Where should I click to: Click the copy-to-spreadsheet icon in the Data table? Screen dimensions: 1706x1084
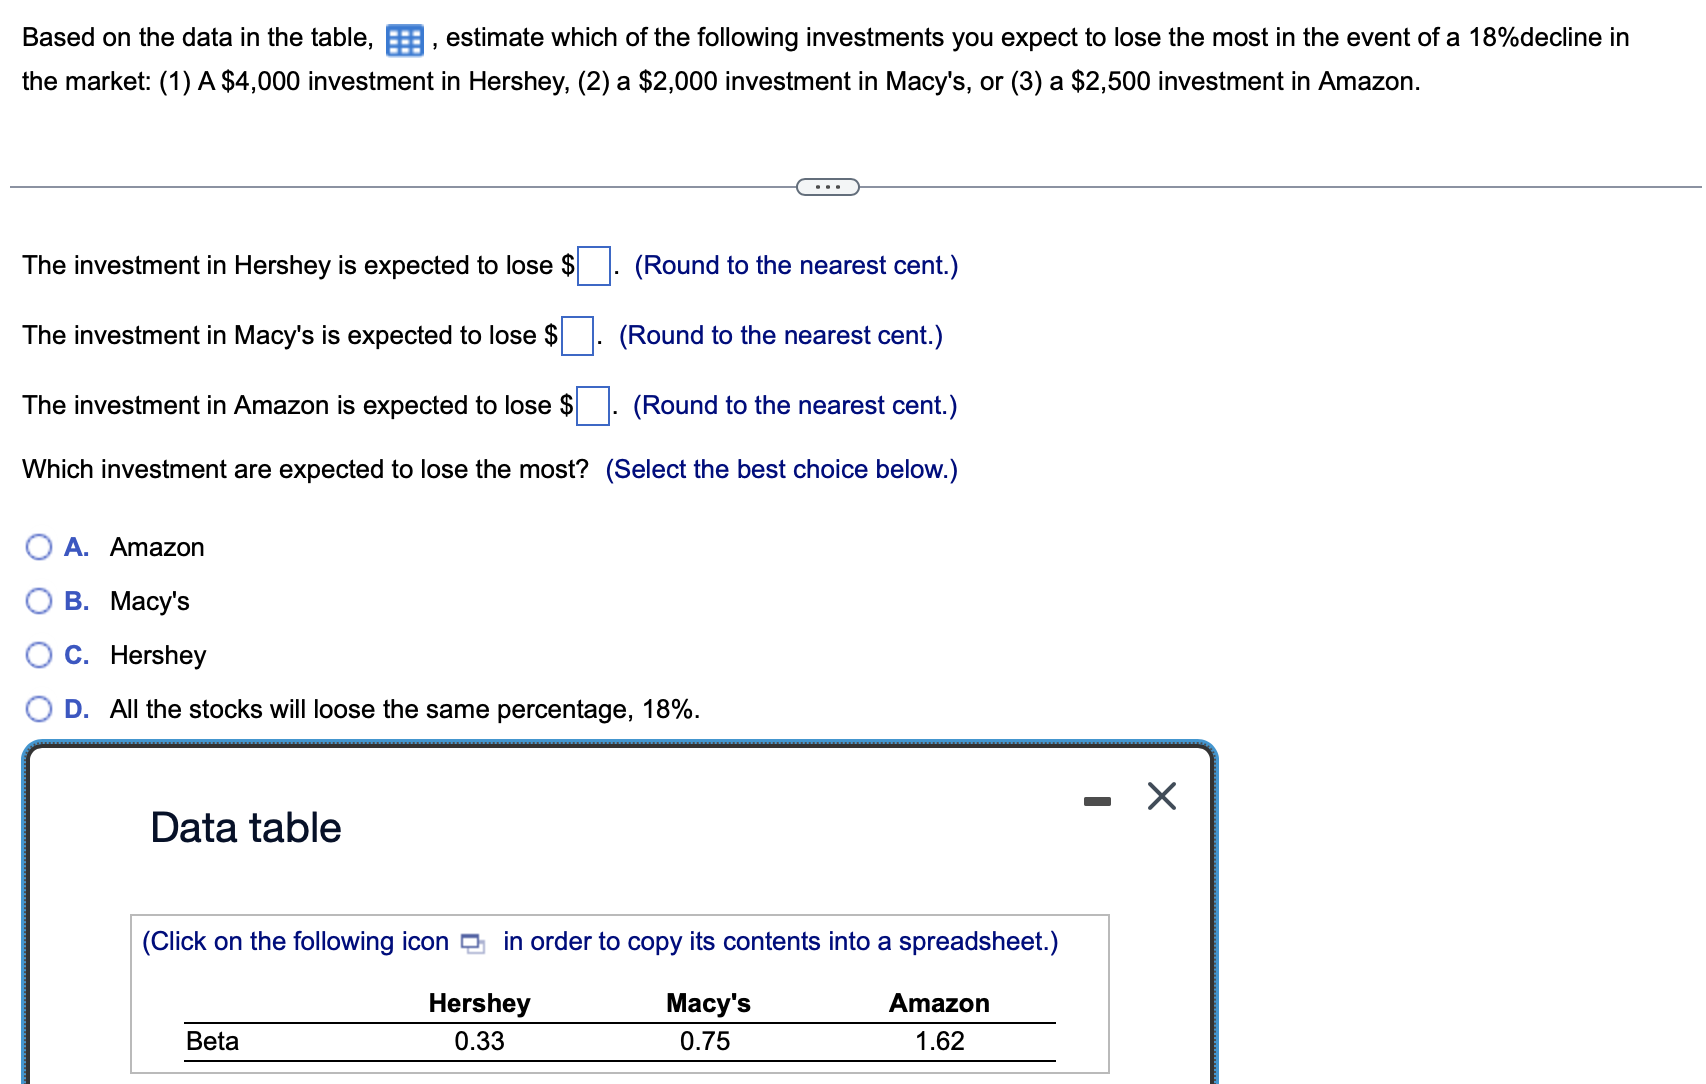click(x=473, y=943)
